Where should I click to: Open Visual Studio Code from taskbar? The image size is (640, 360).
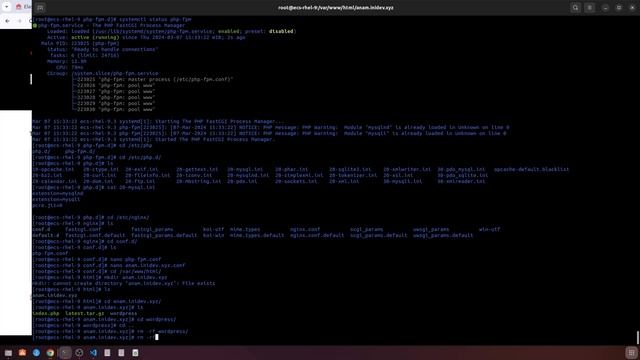point(93,353)
